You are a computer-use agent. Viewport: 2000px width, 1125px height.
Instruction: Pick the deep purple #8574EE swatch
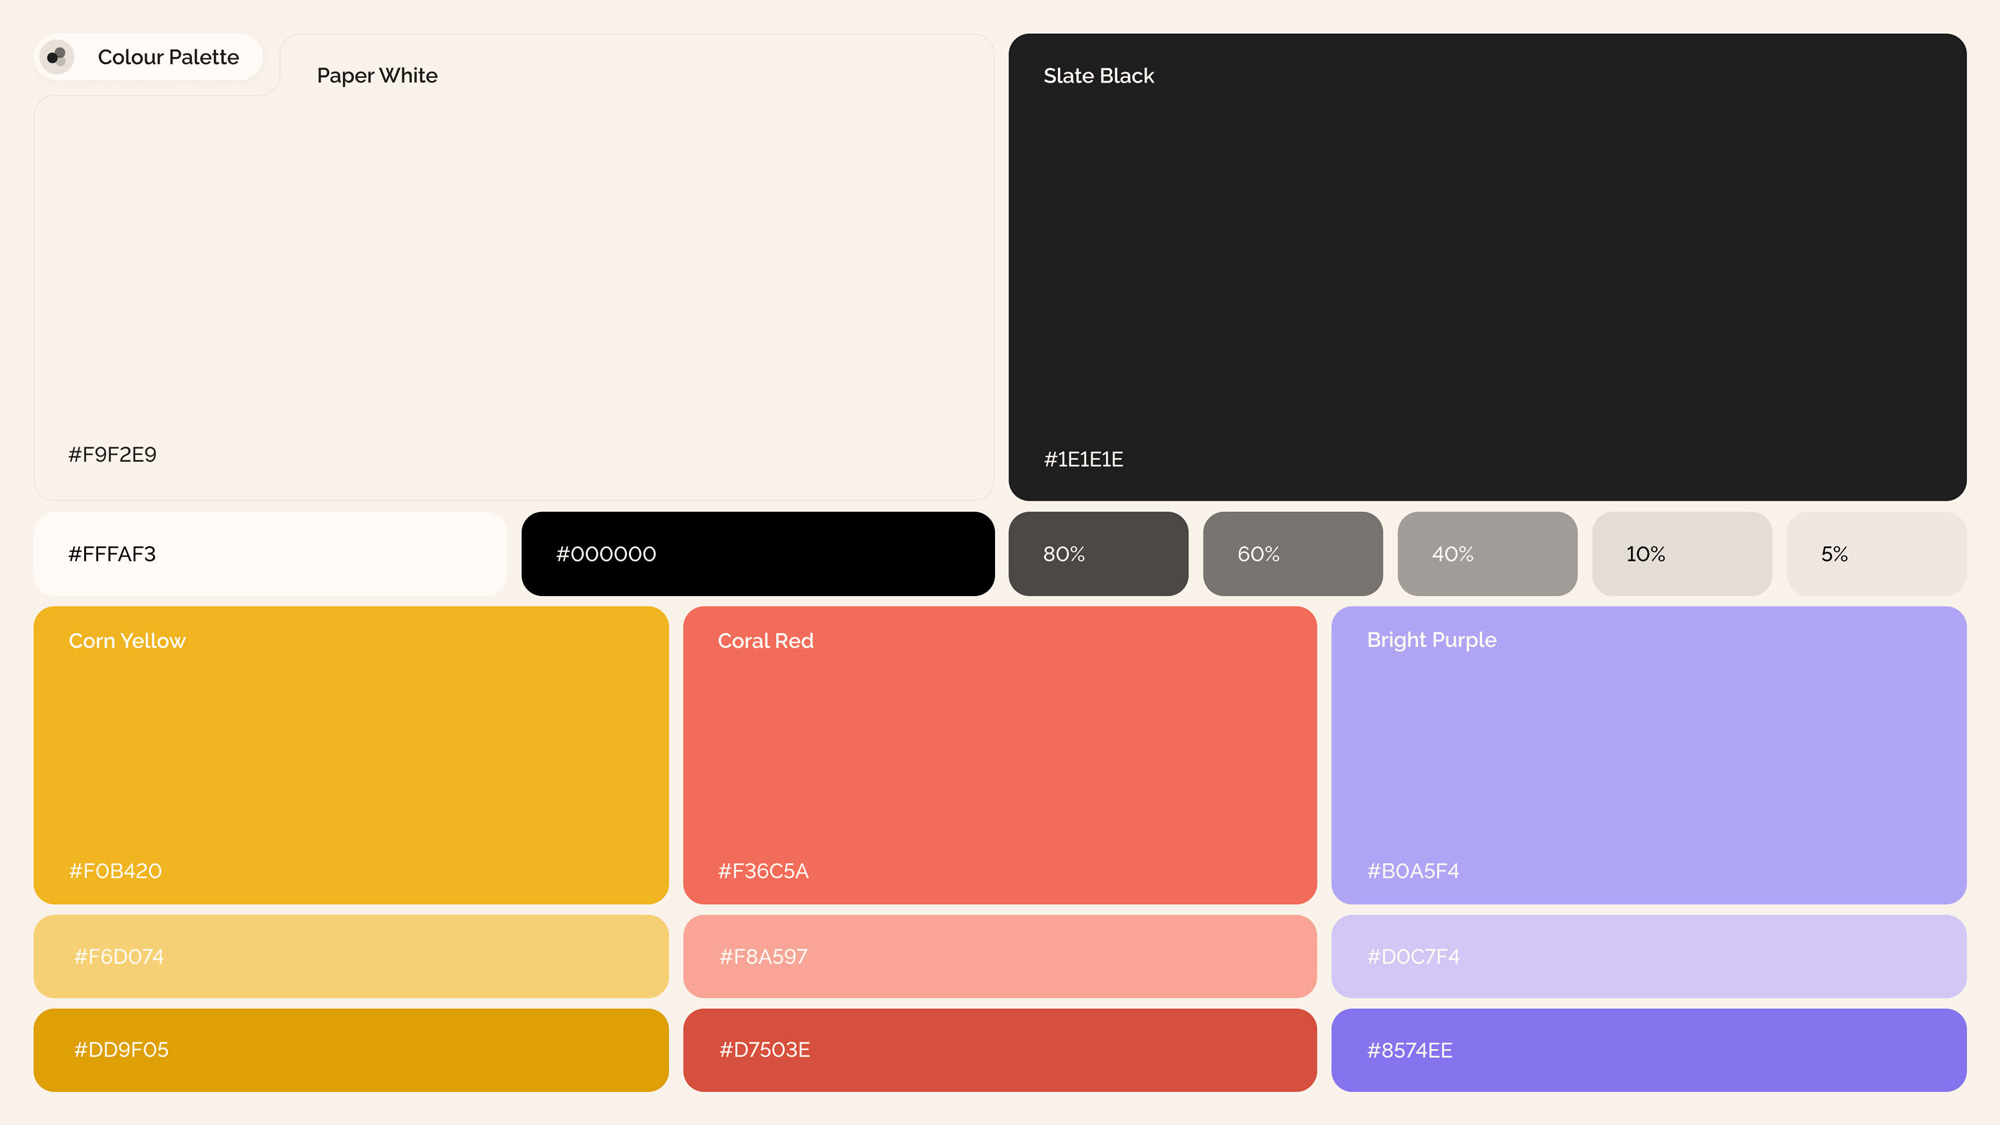[x=1648, y=1050]
